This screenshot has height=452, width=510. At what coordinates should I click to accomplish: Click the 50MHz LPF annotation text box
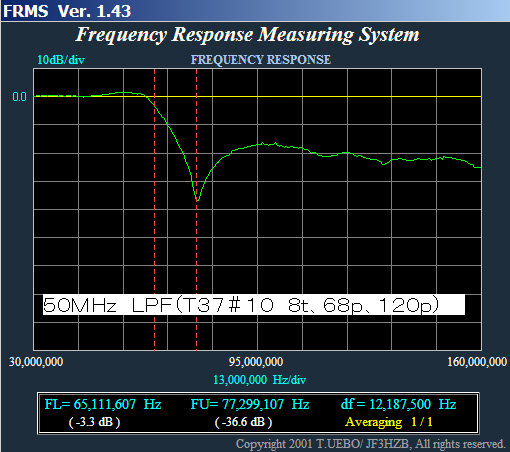[x=254, y=305]
